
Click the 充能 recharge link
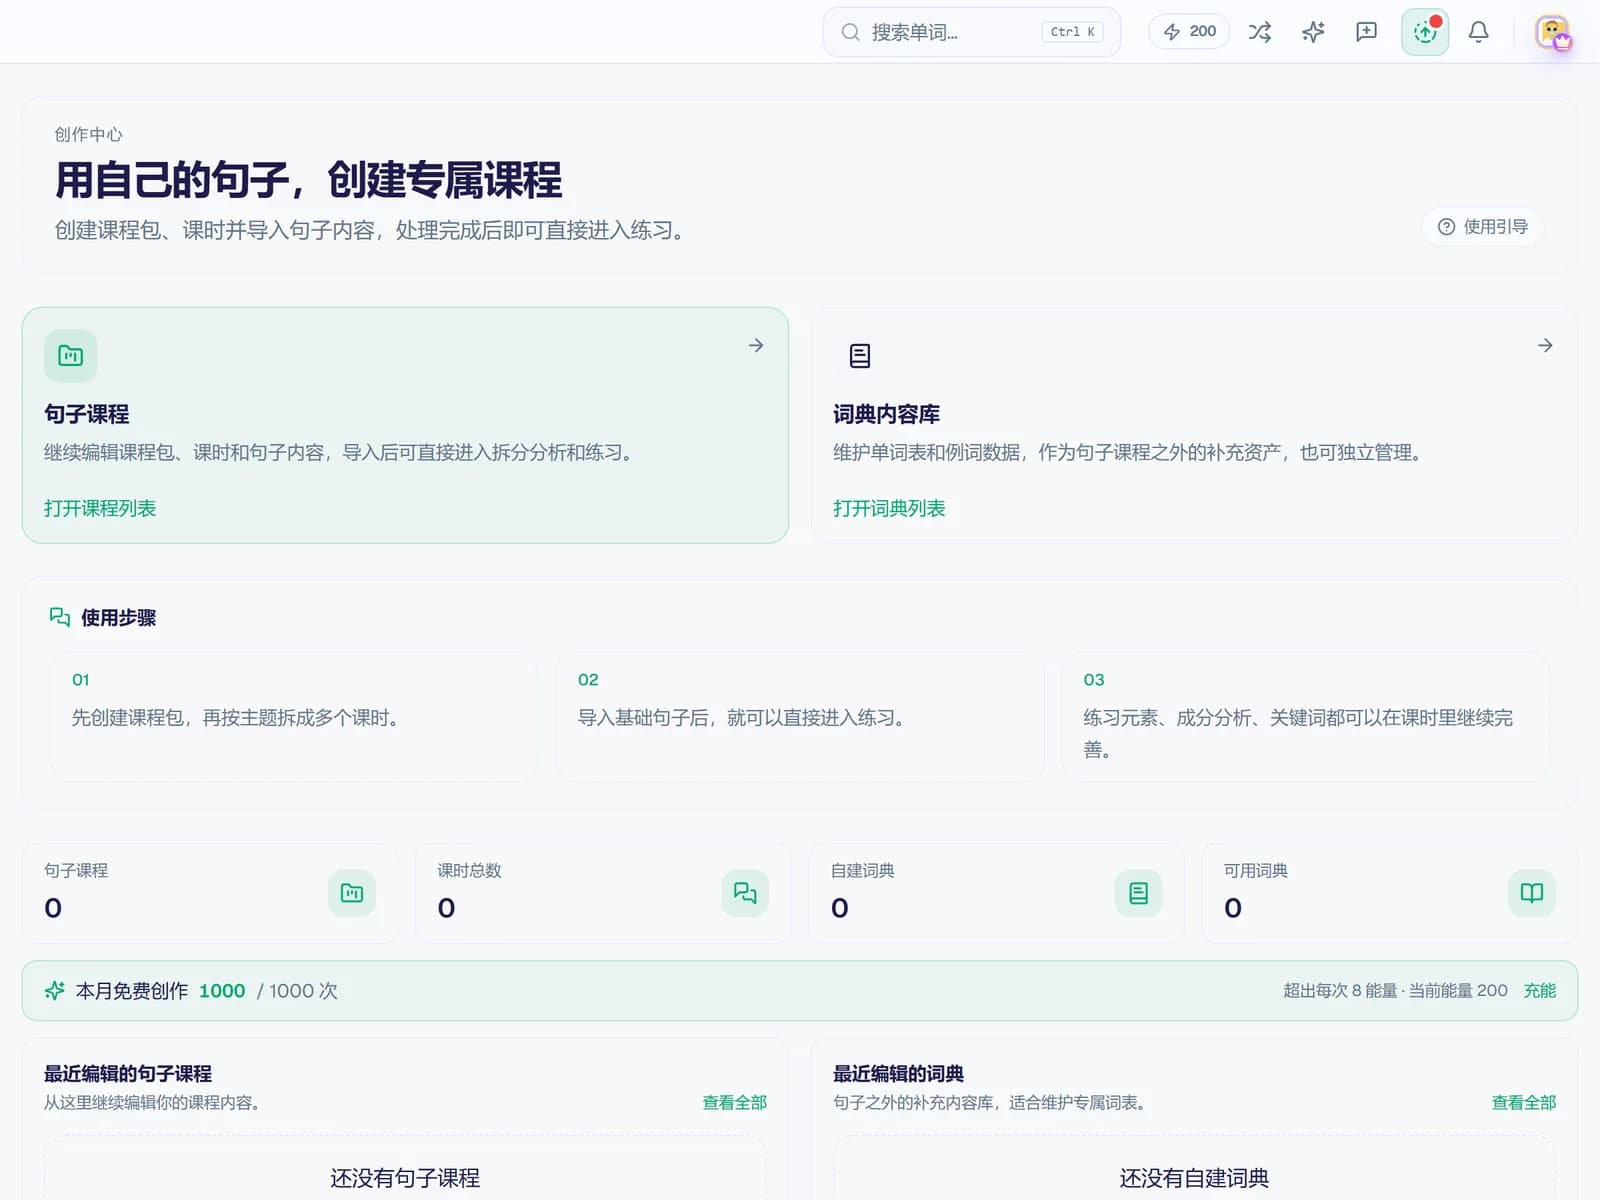coord(1540,991)
